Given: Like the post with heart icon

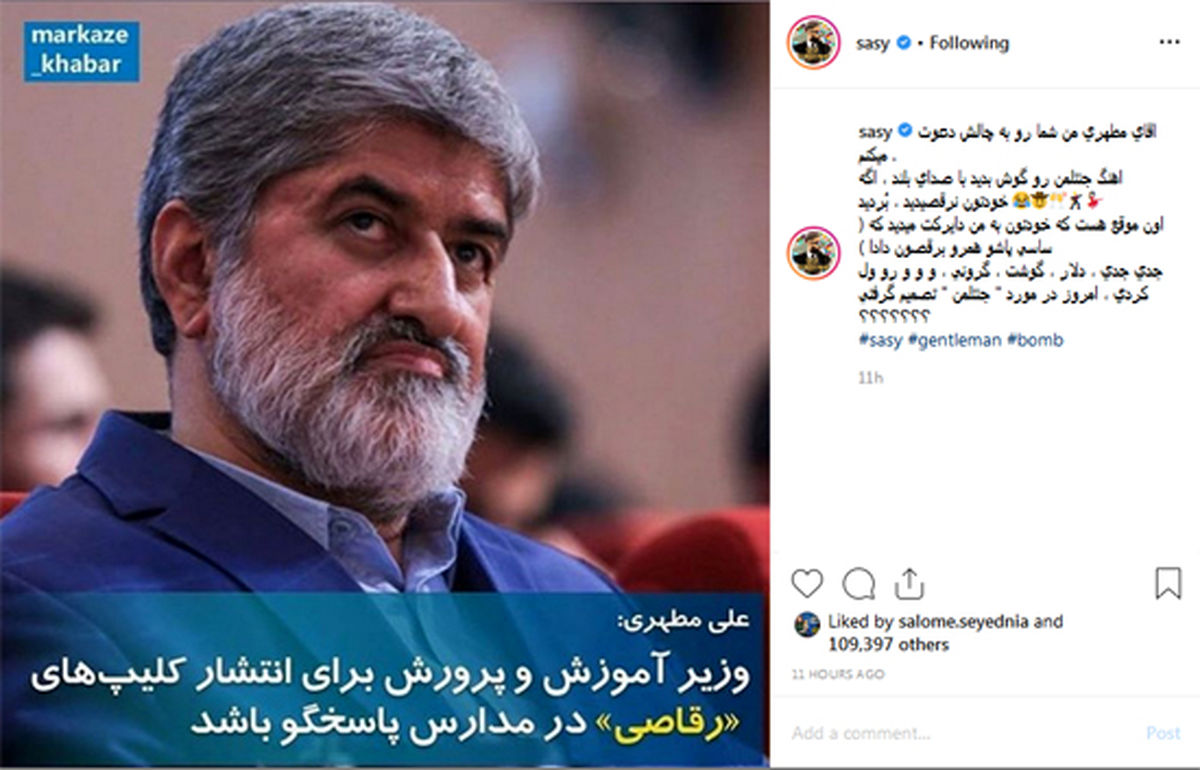Looking at the screenshot, I should pos(806,583).
